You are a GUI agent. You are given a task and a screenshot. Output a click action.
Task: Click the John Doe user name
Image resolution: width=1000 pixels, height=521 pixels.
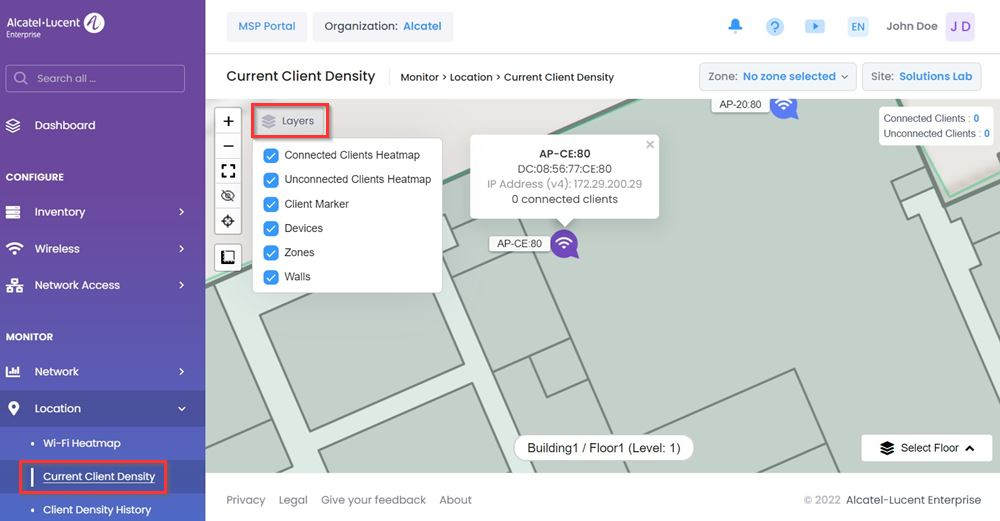911,26
